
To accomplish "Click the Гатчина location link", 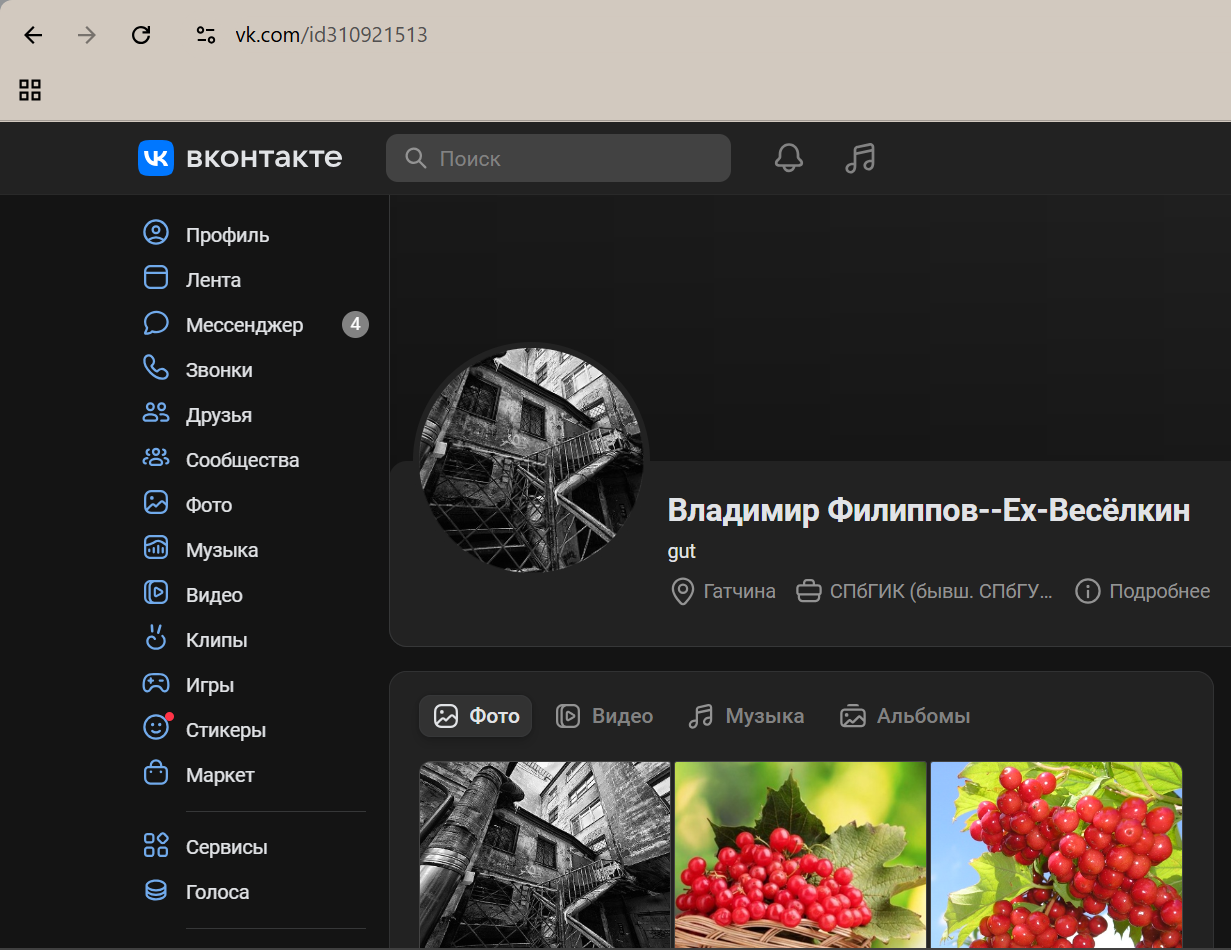I will pyautogui.click(x=724, y=591).
